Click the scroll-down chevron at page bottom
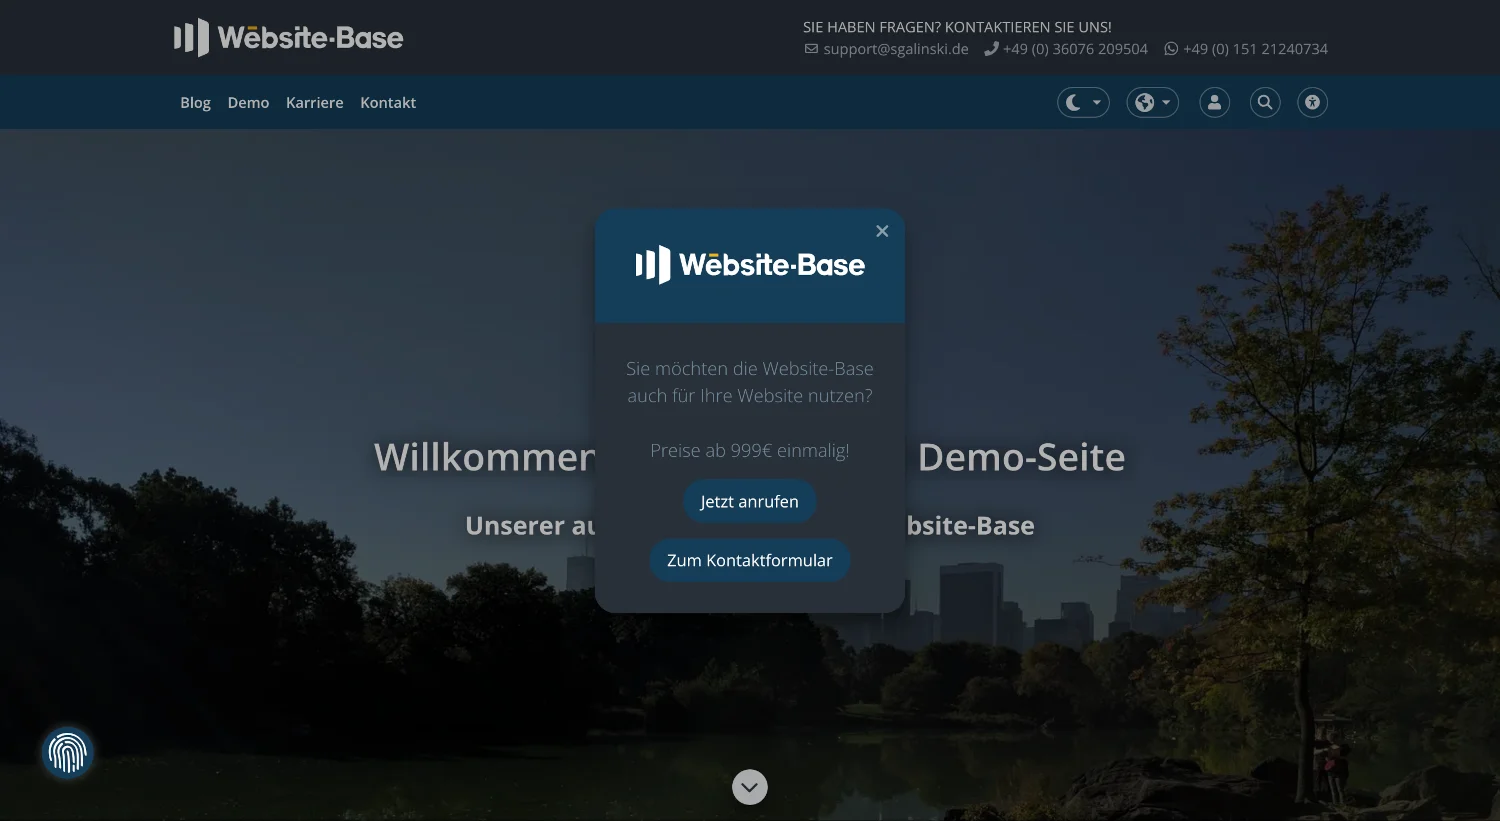Viewport: 1500px width, 821px height. click(750, 787)
